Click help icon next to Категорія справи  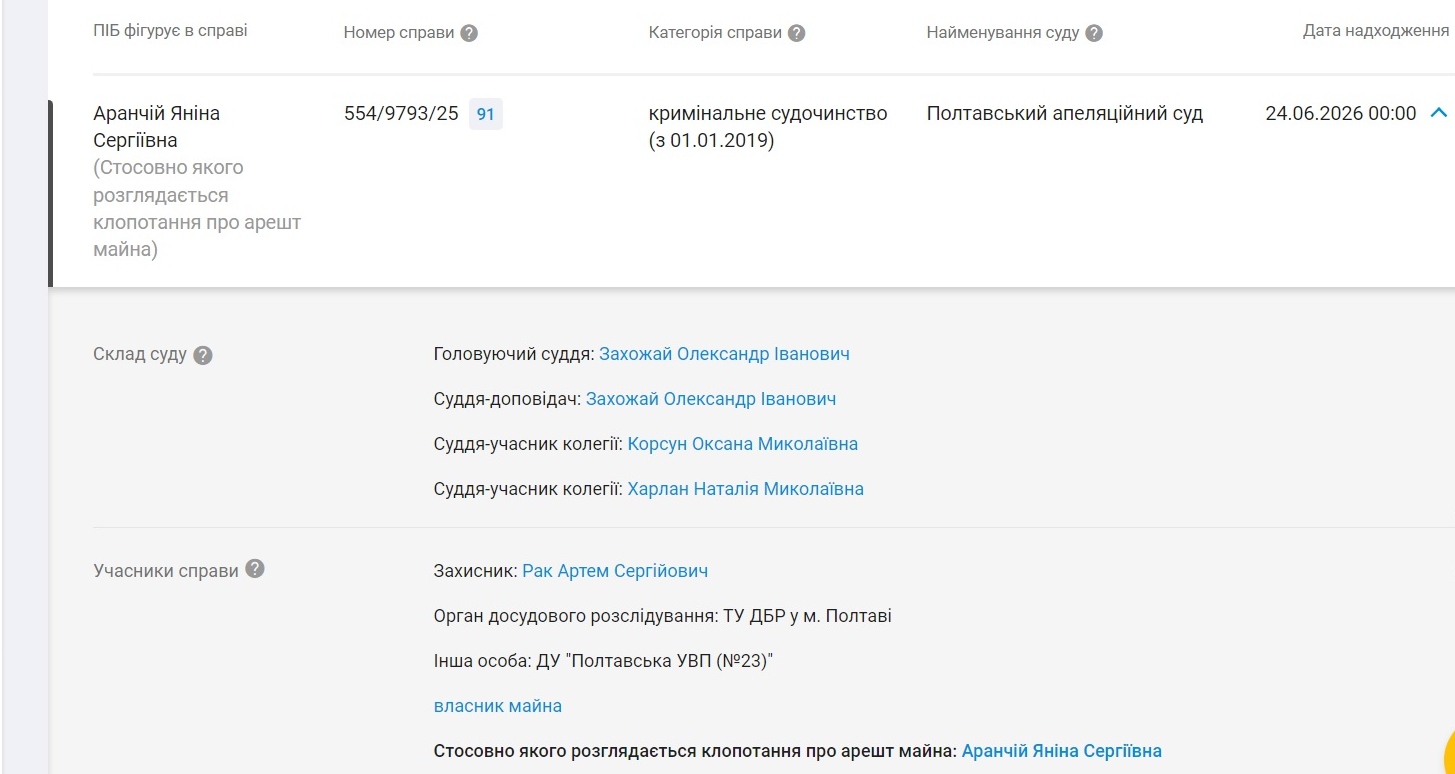796,33
